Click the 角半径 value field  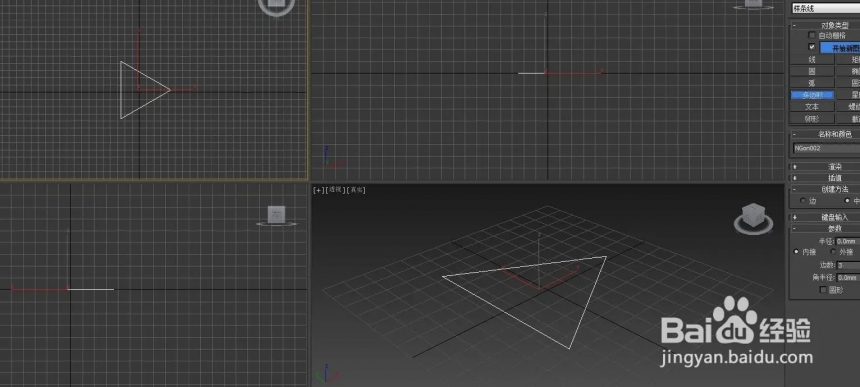(x=848, y=278)
